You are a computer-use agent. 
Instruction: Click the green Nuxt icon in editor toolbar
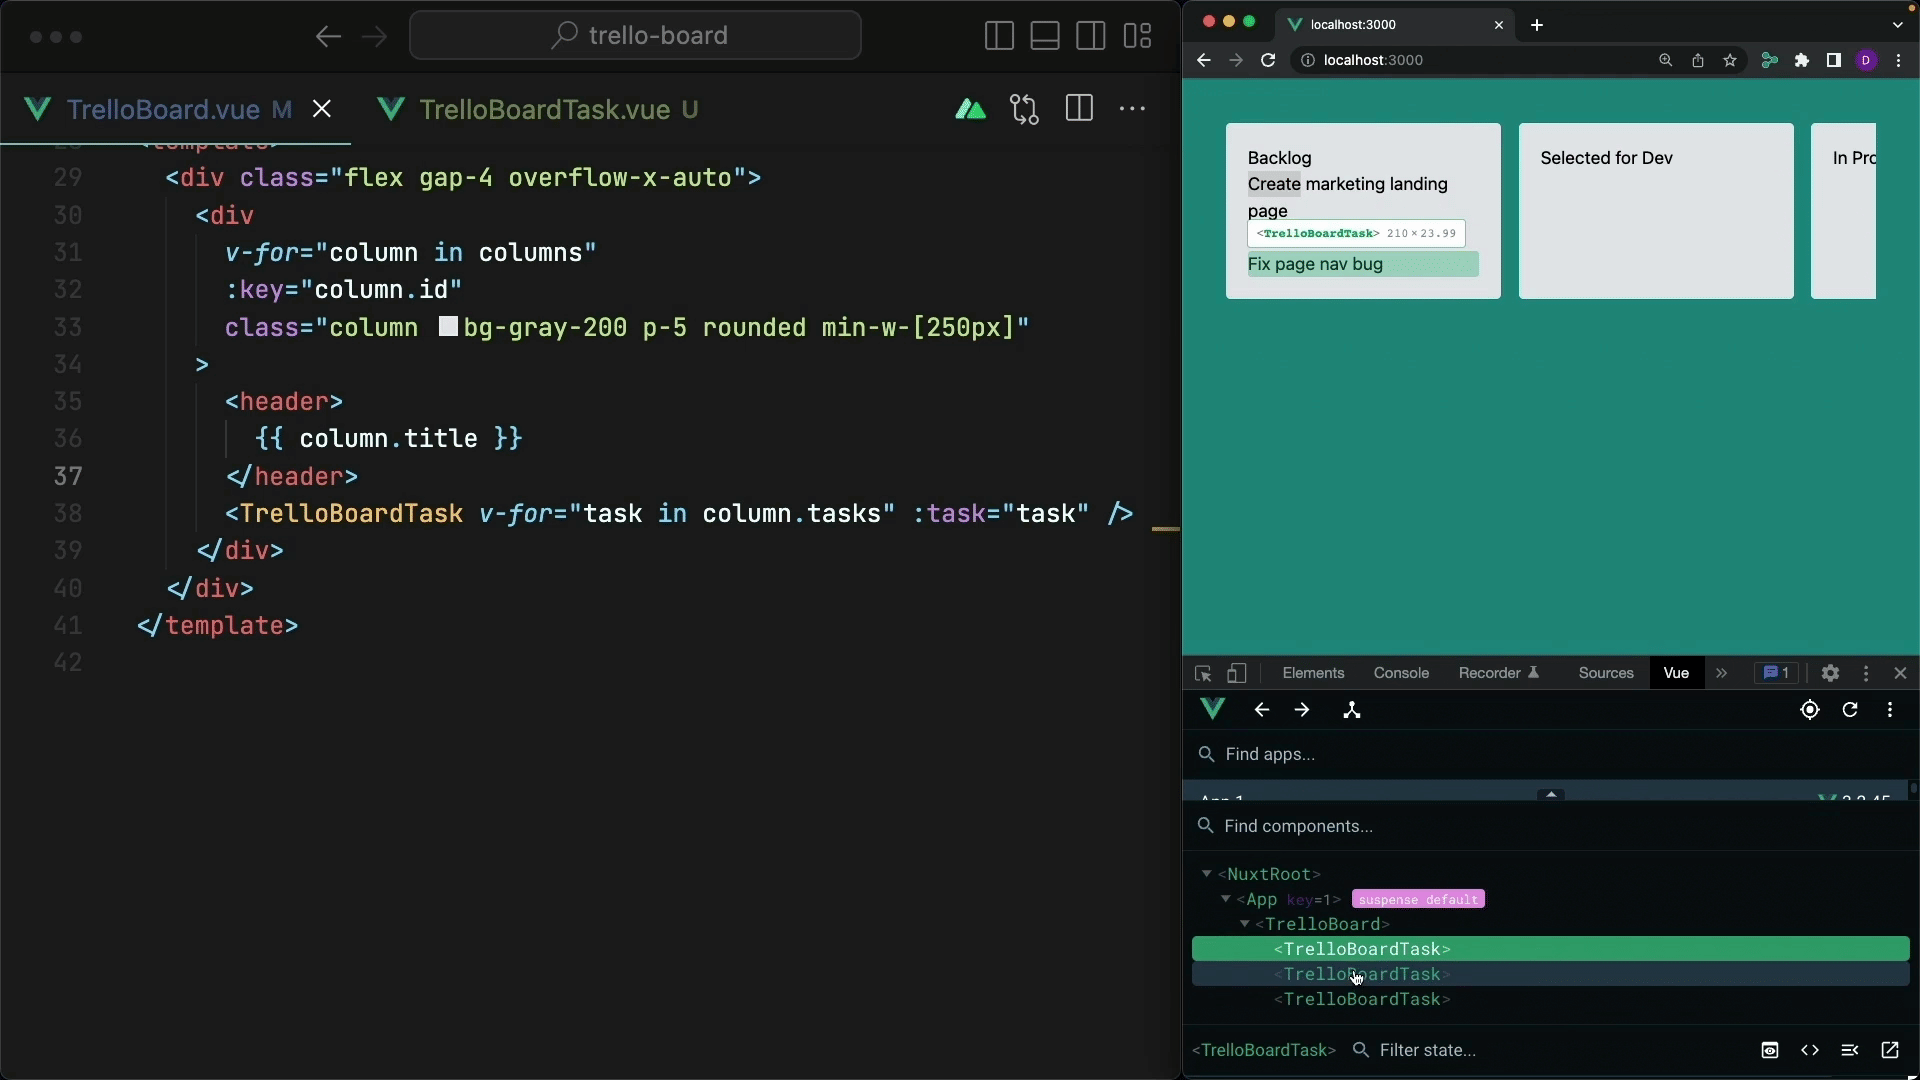click(x=970, y=109)
